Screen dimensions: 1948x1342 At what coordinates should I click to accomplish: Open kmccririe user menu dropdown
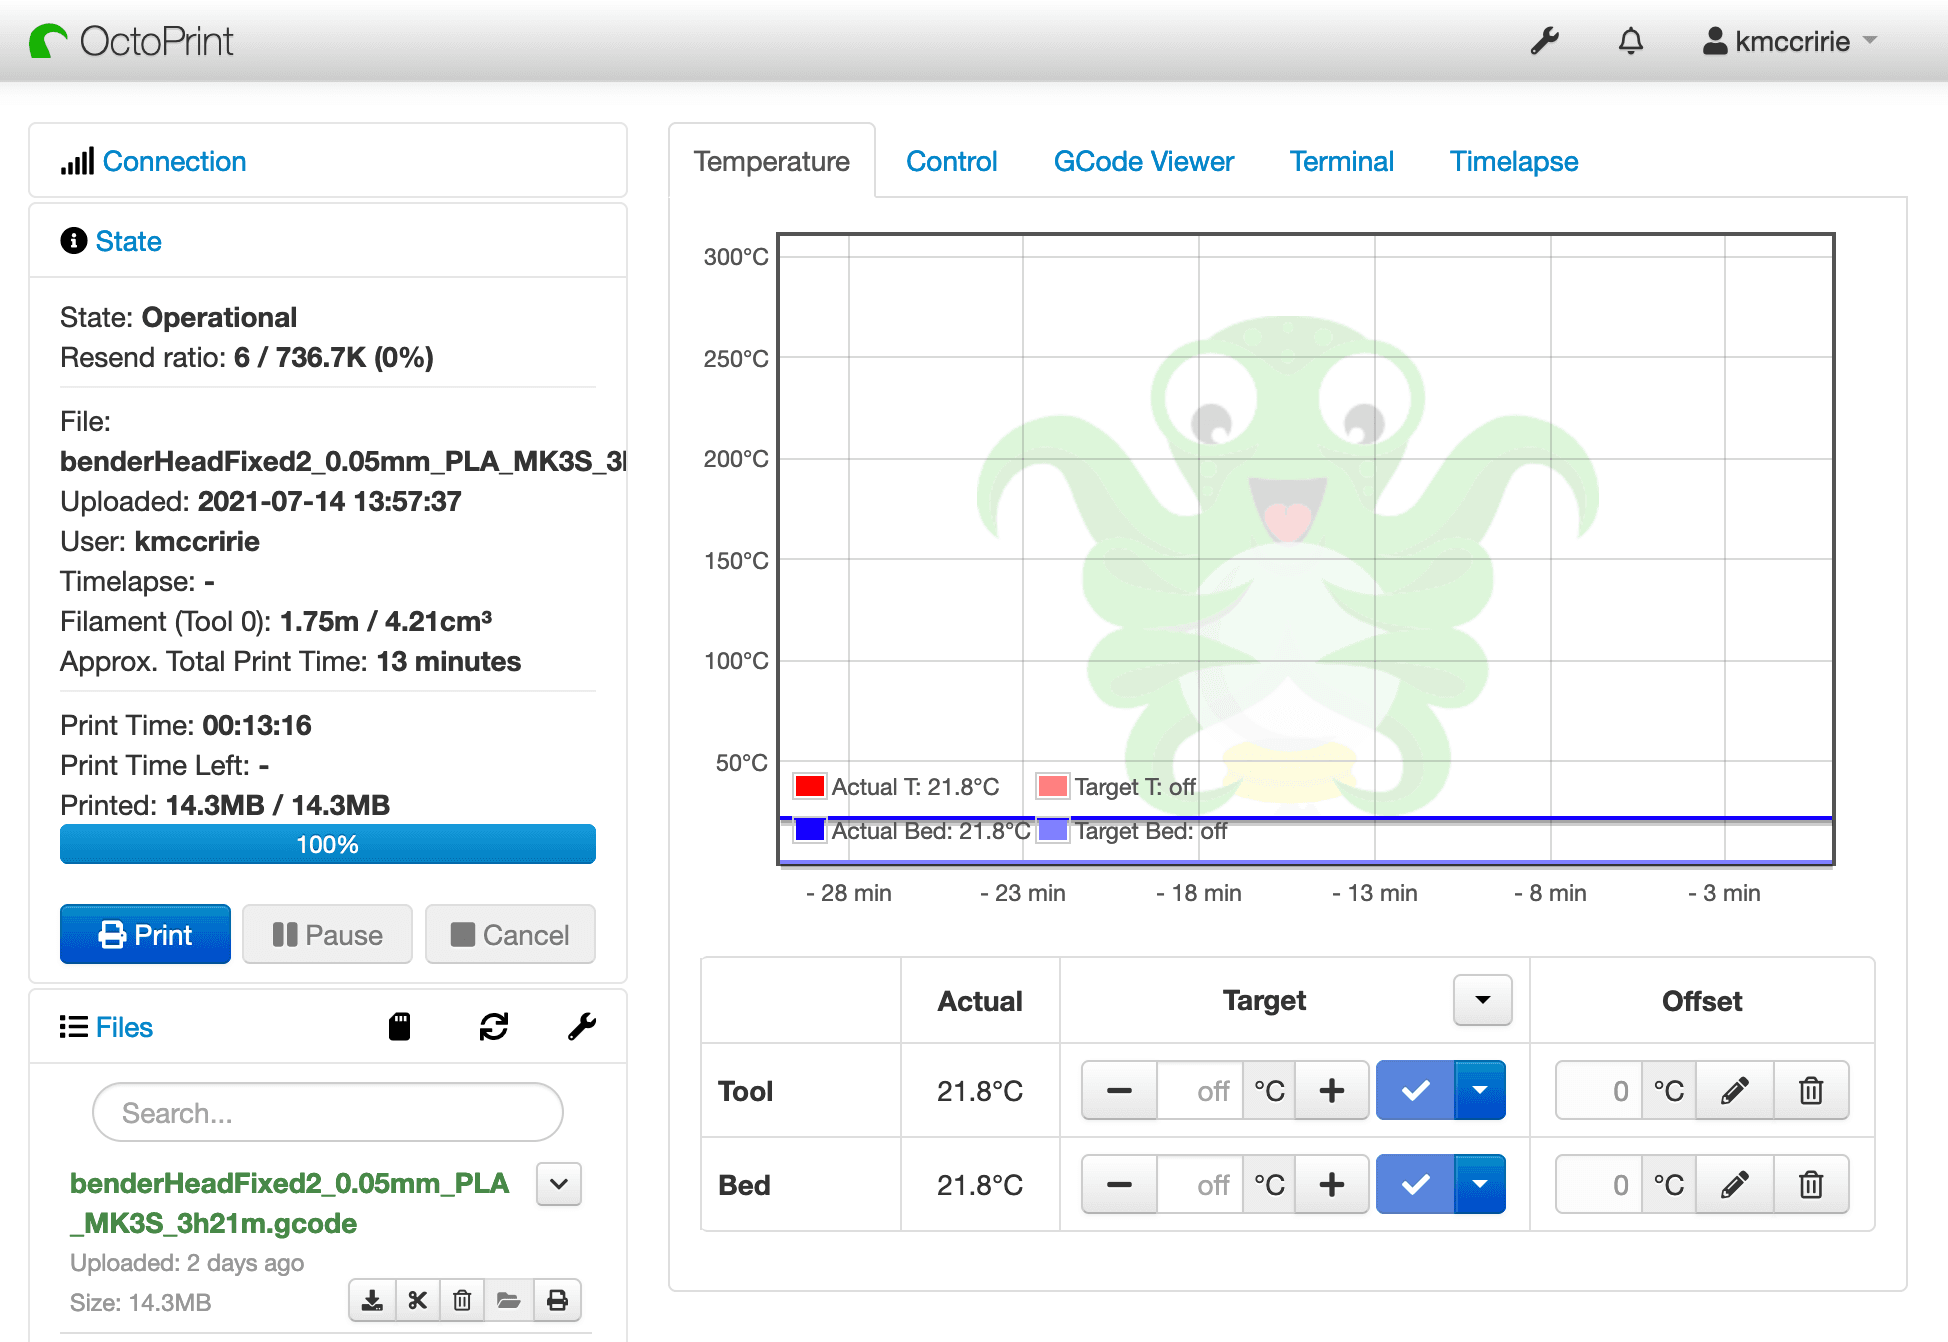click(x=1790, y=41)
